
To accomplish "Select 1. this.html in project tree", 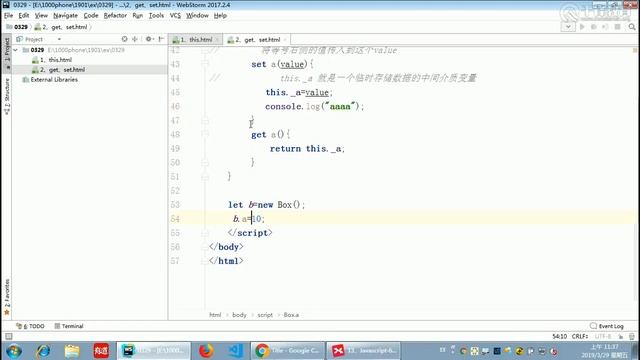I will coord(56,60).
